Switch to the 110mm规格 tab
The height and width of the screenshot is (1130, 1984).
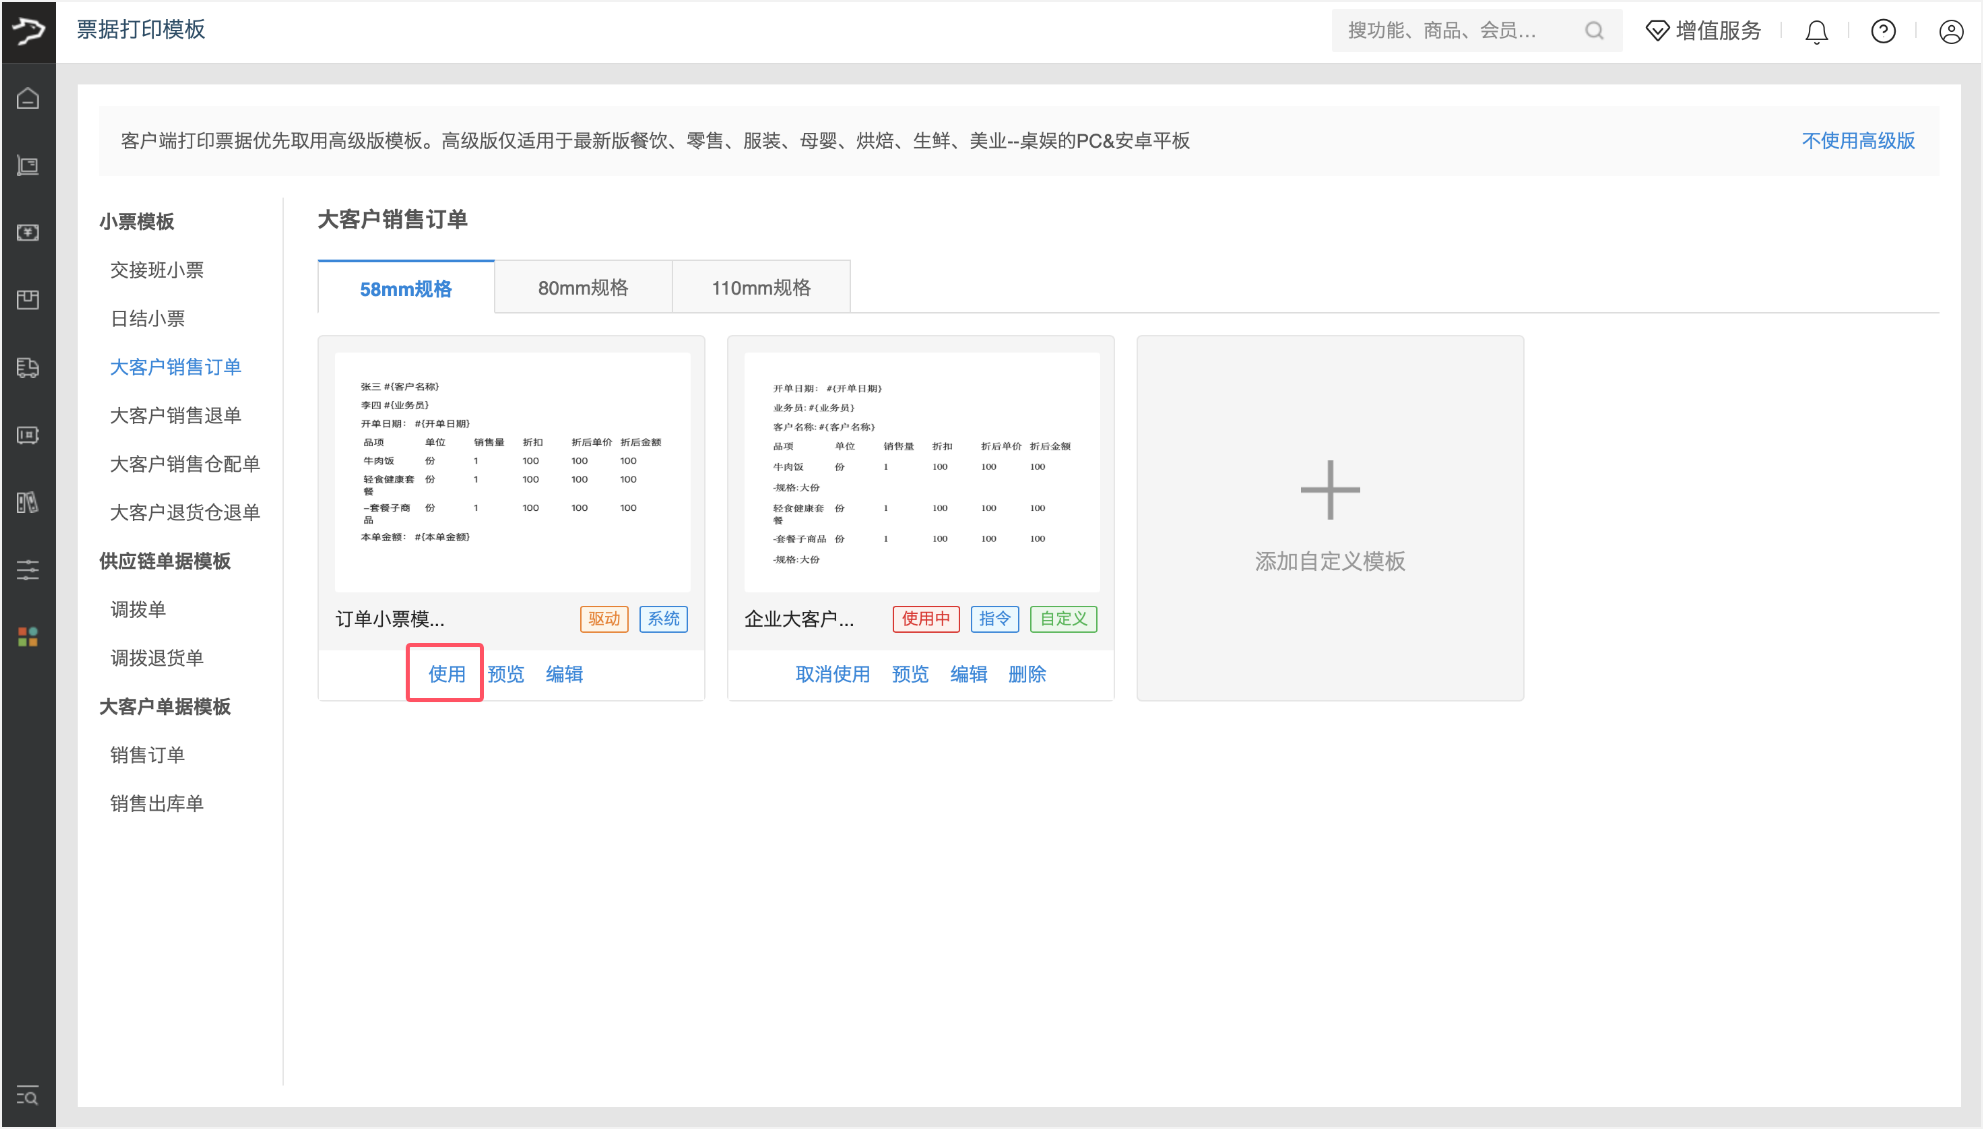(x=761, y=288)
